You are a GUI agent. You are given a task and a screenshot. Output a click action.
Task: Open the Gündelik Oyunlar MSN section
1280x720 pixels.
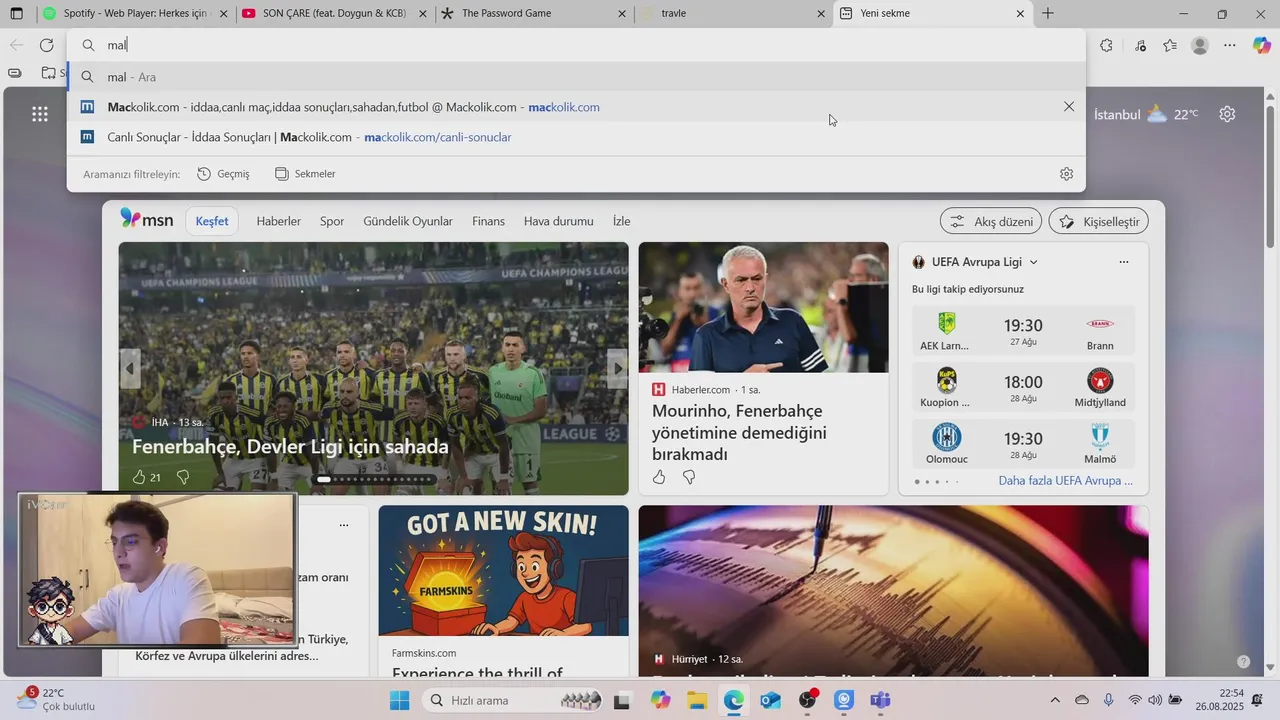[x=408, y=221]
